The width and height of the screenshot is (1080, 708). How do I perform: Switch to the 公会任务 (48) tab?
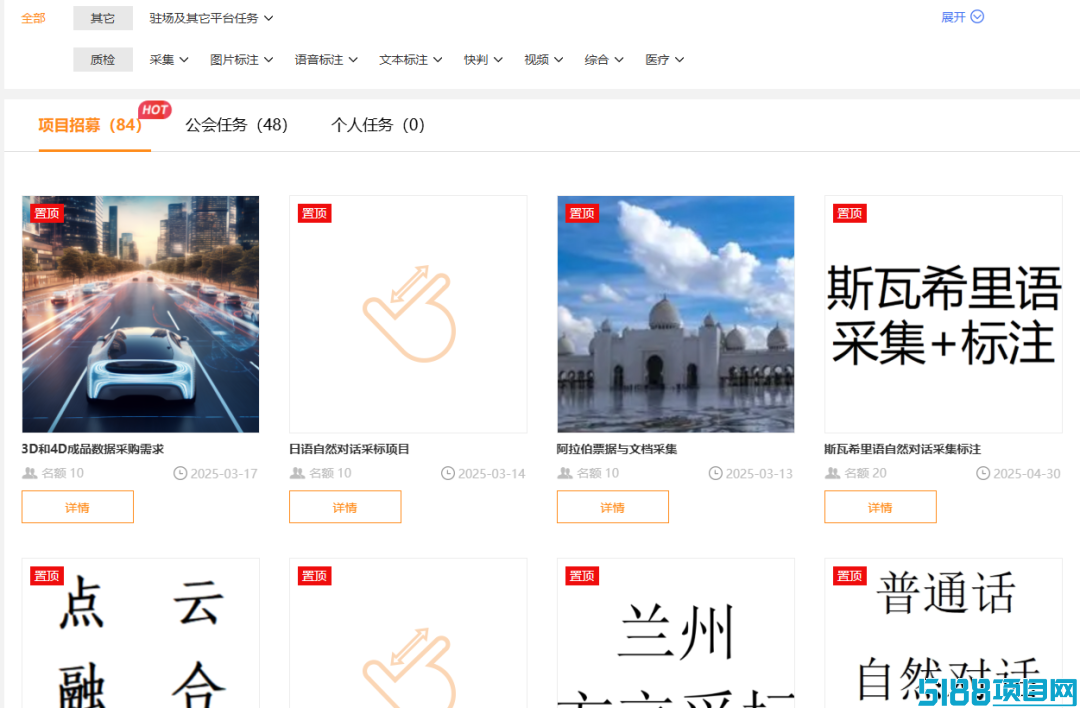point(236,125)
